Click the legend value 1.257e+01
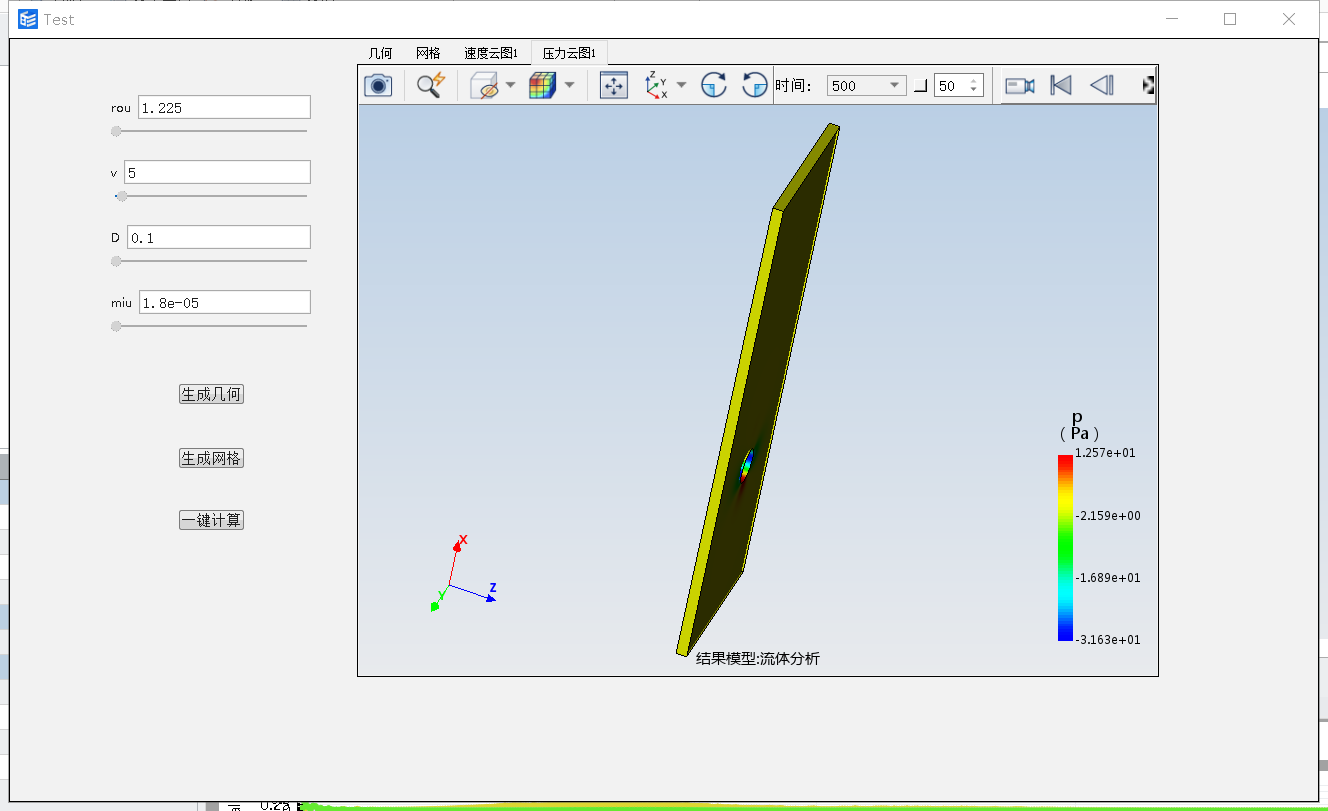This screenshot has width=1328, height=811. point(1105,453)
